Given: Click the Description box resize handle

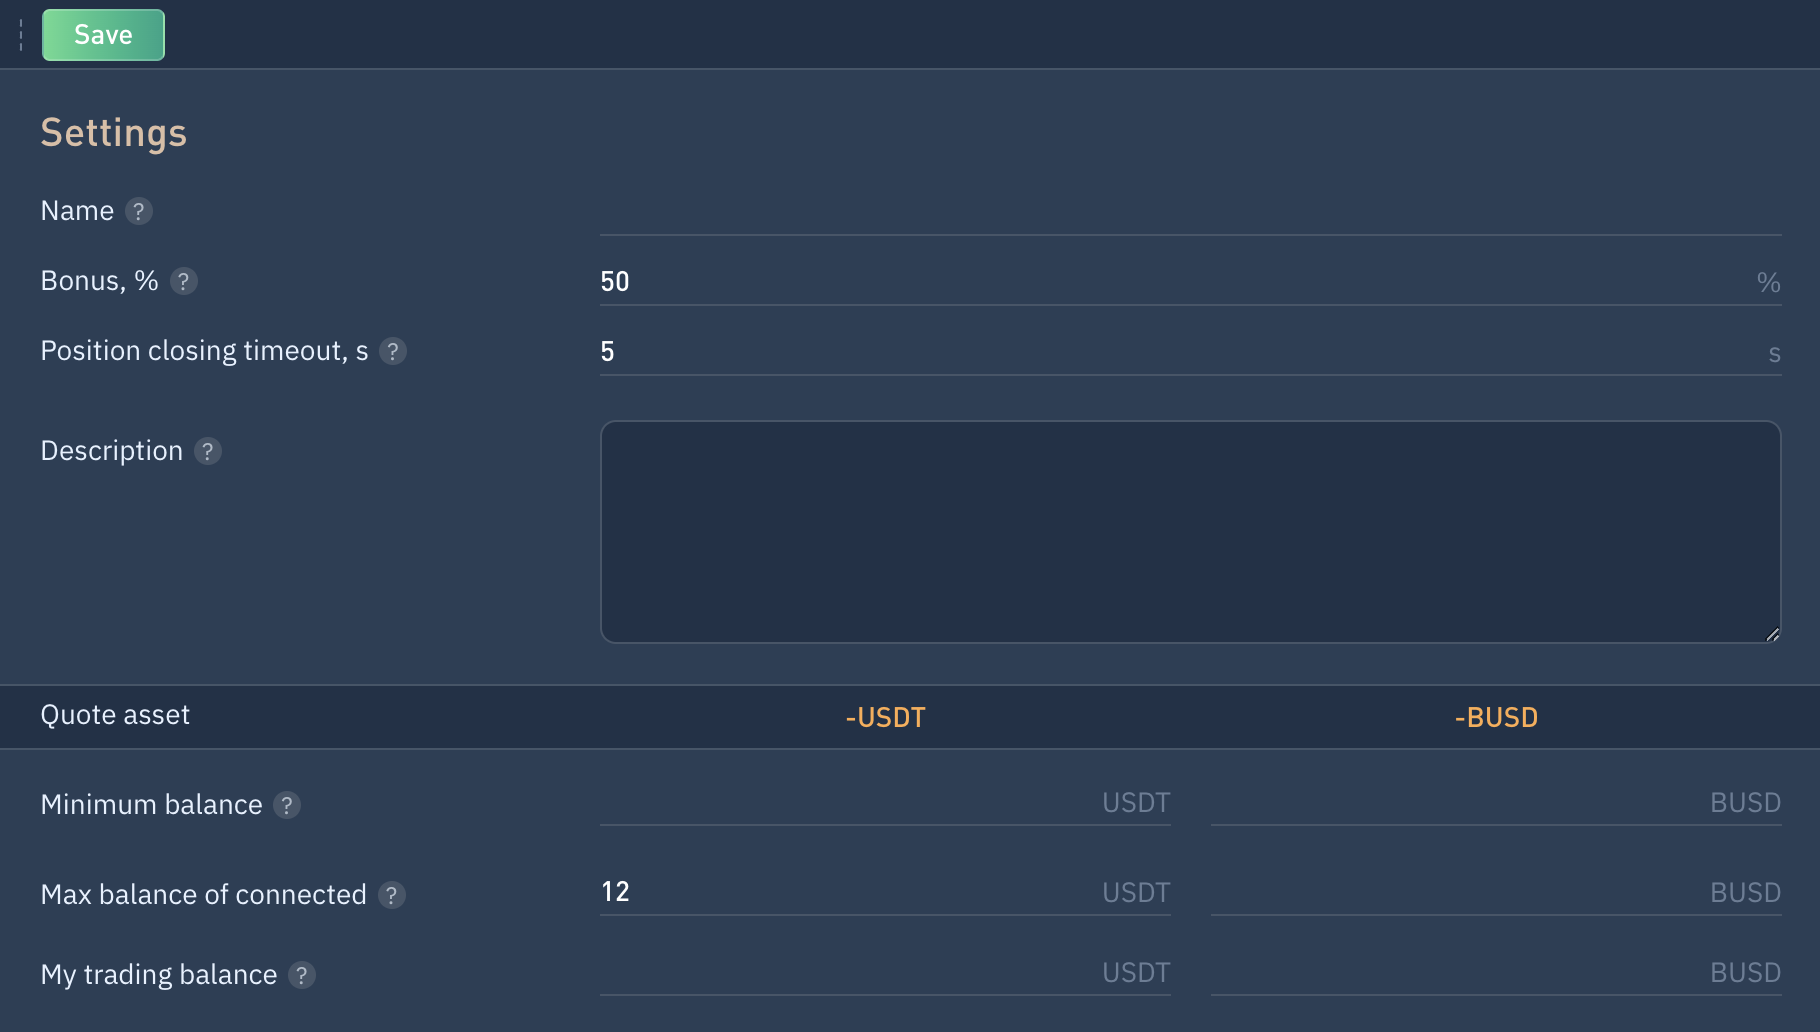Looking at the screenshot, I should (x=1772, y=634).
